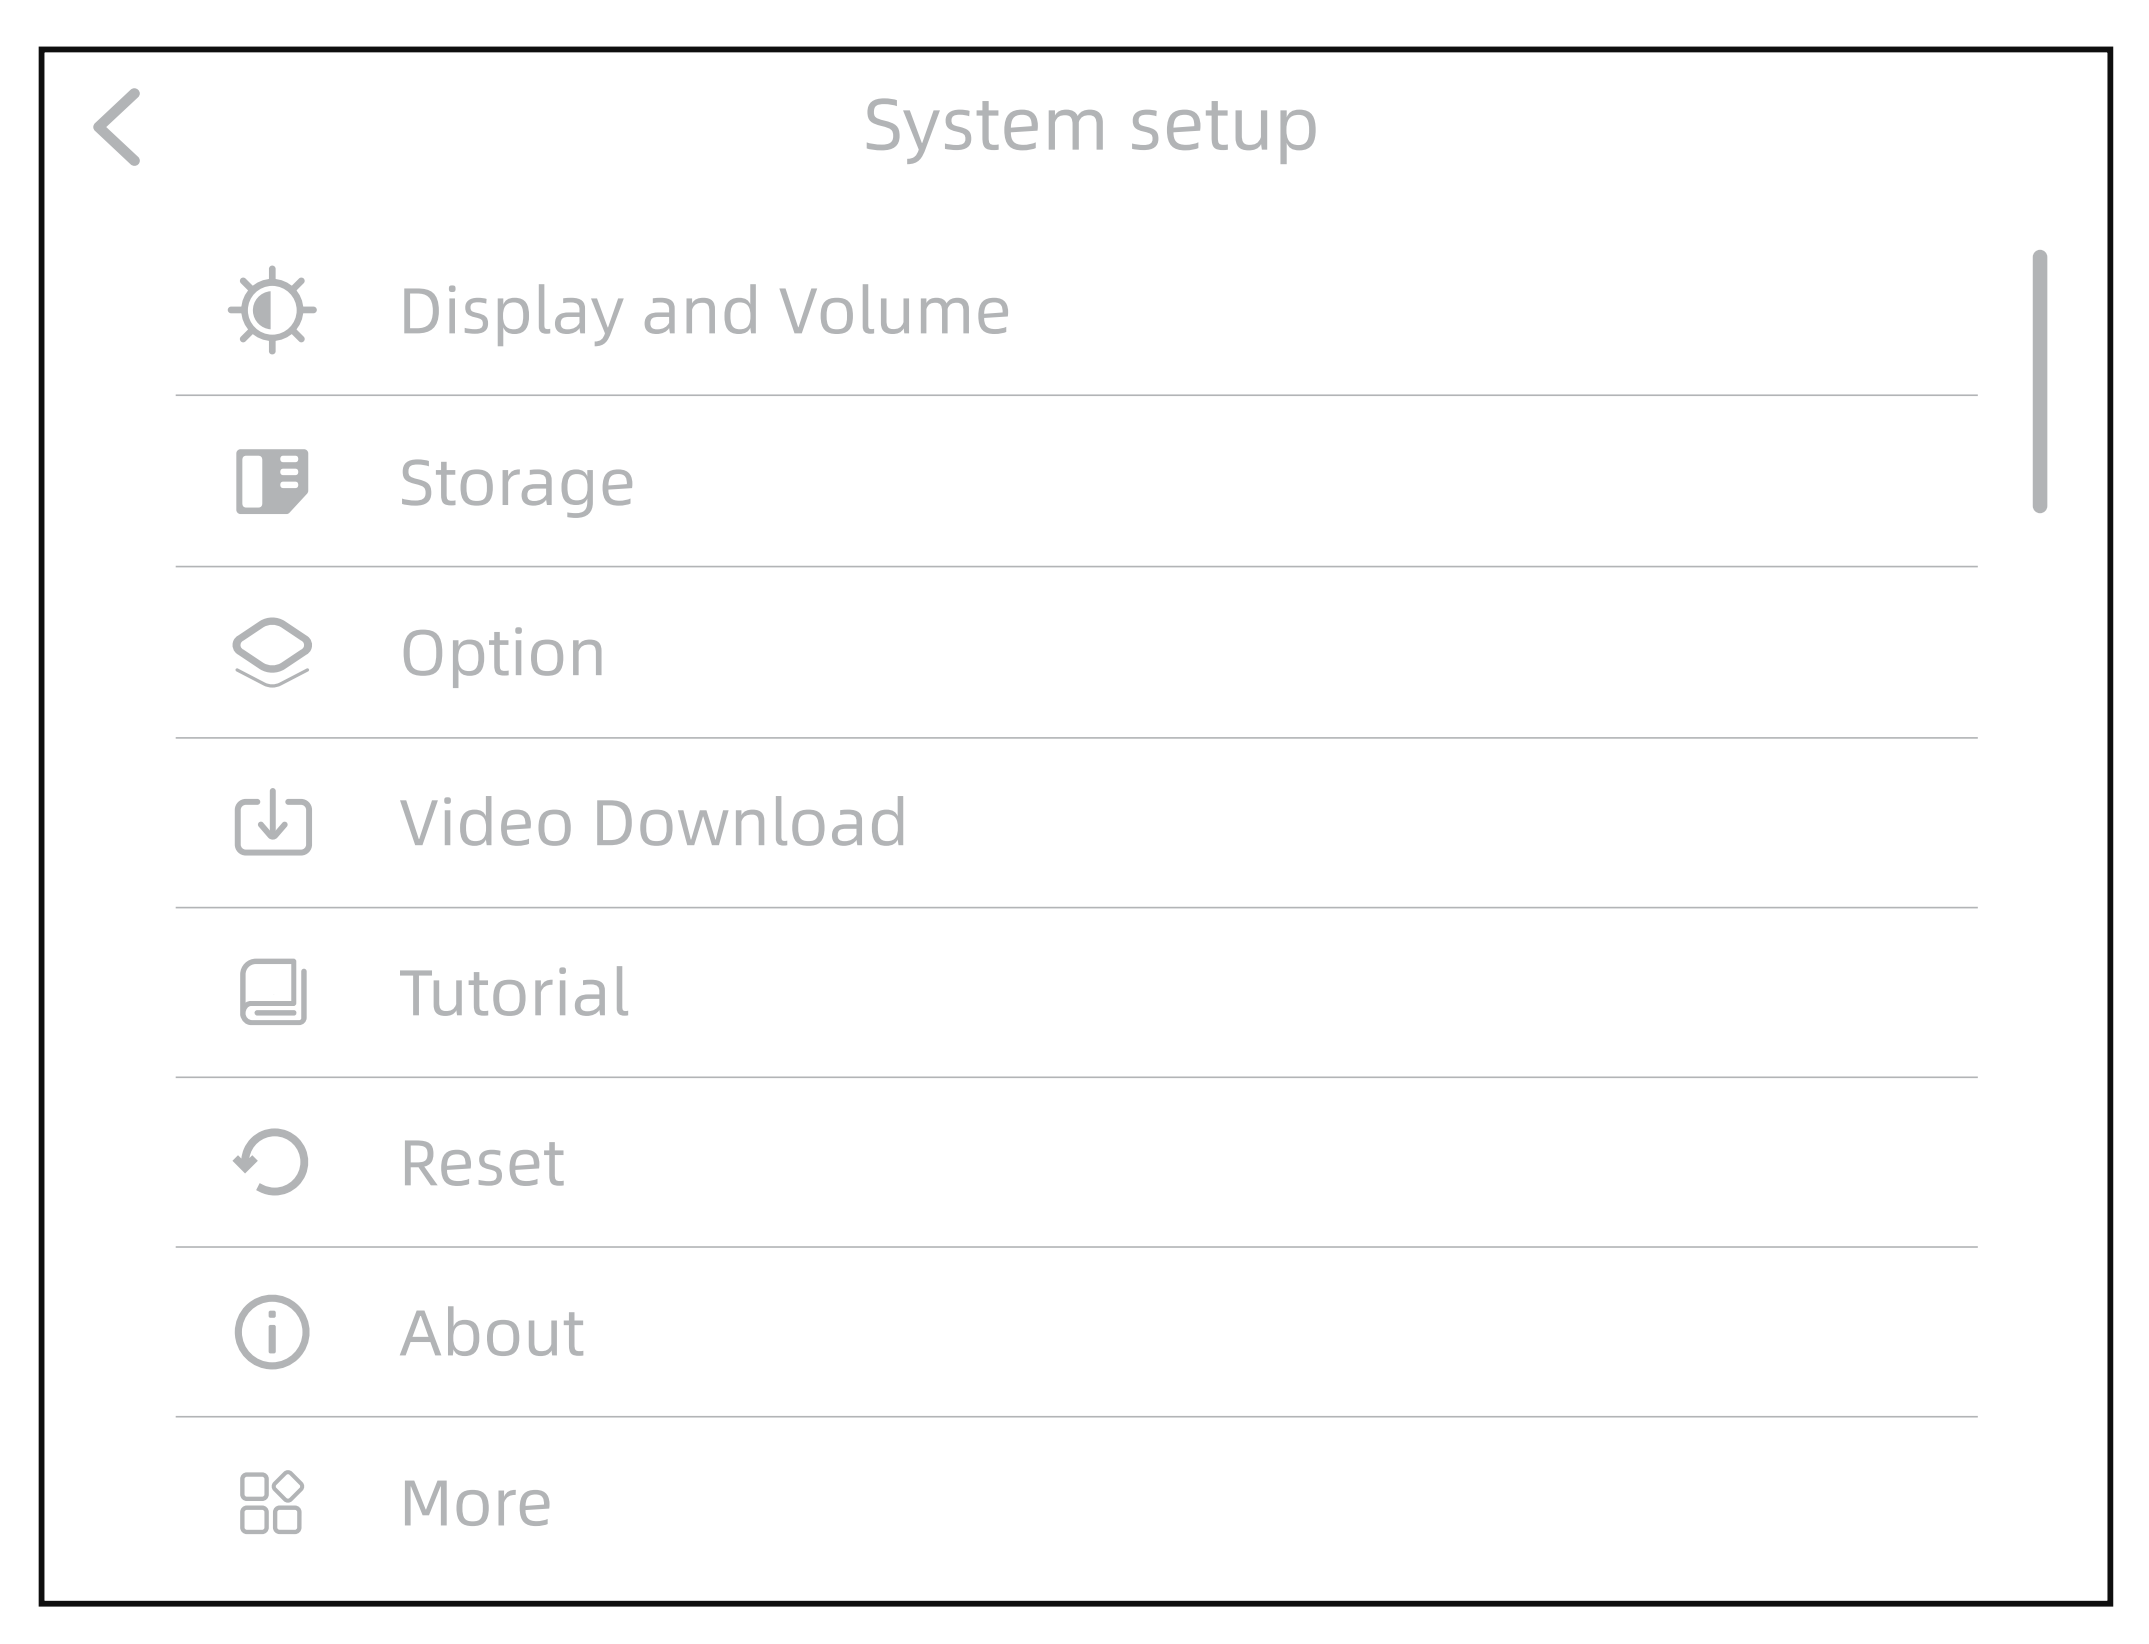Viewport: 2149px width, 1644px height.
Task: Tap More for additional settings
Action: (476, 1503)
